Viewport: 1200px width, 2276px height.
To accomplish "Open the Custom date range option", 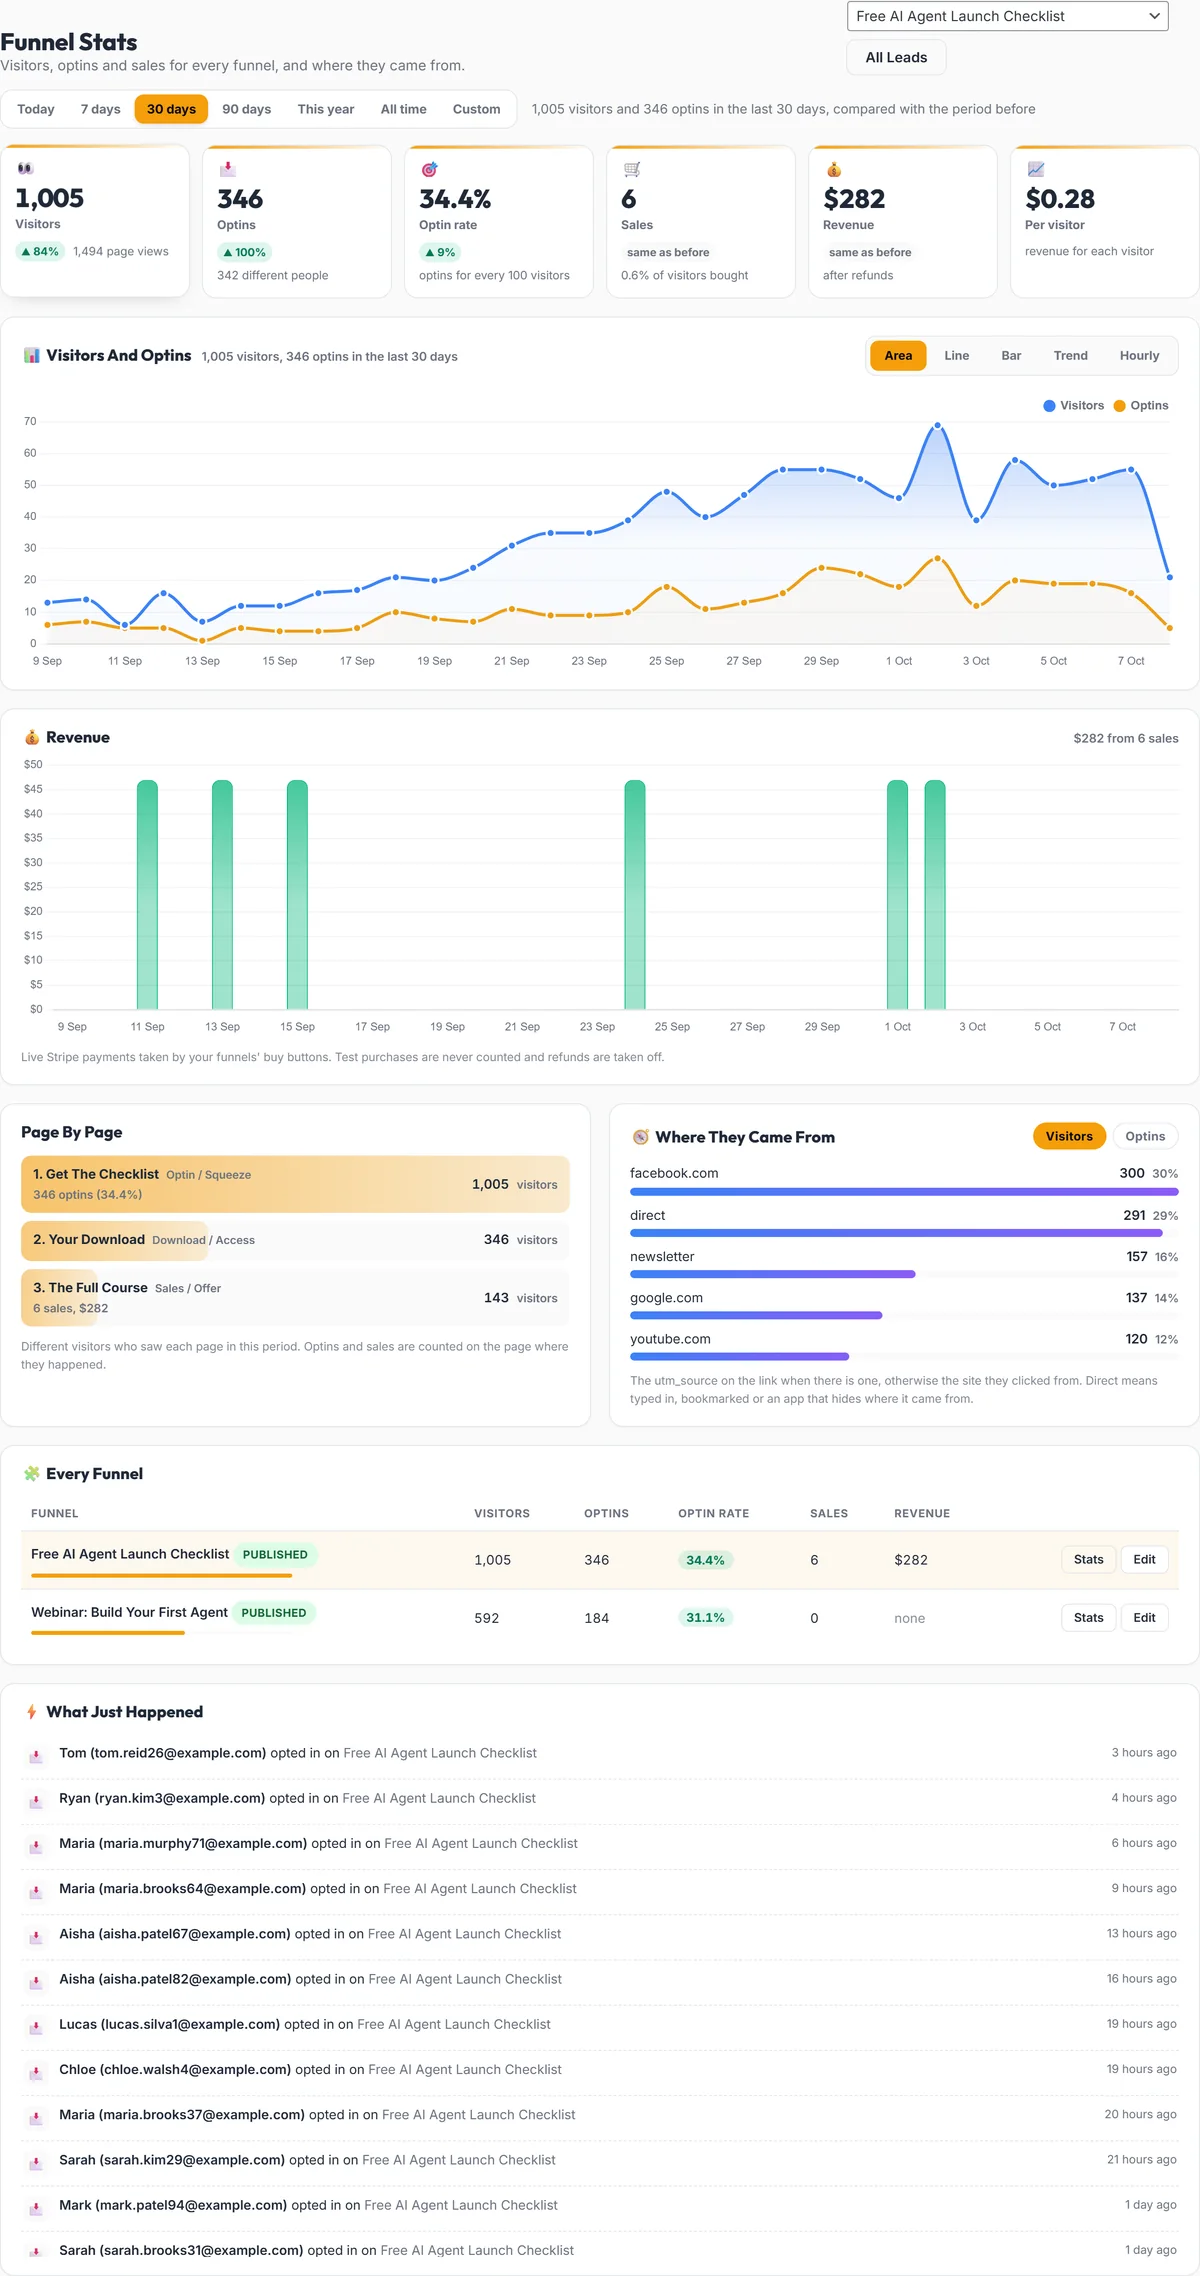I will pos(476,109).
